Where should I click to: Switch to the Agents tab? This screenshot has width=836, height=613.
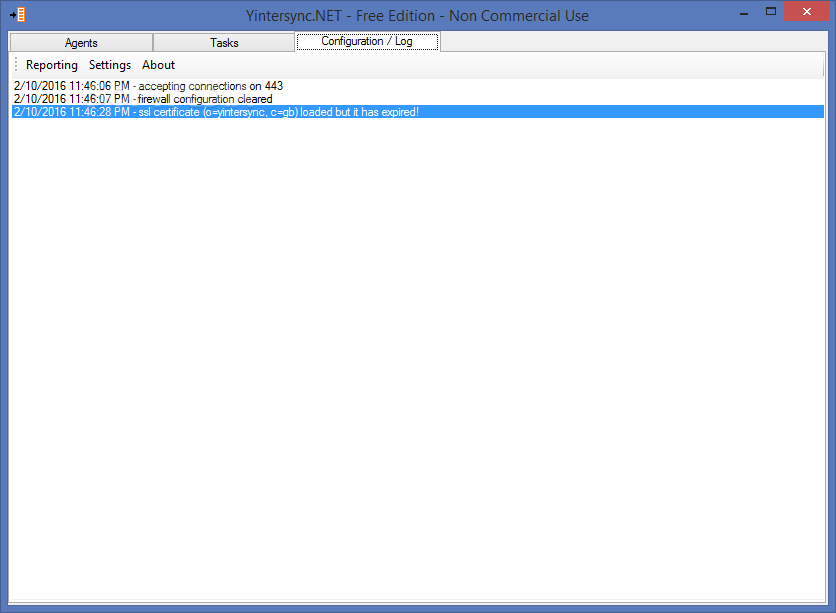[81, 43]
